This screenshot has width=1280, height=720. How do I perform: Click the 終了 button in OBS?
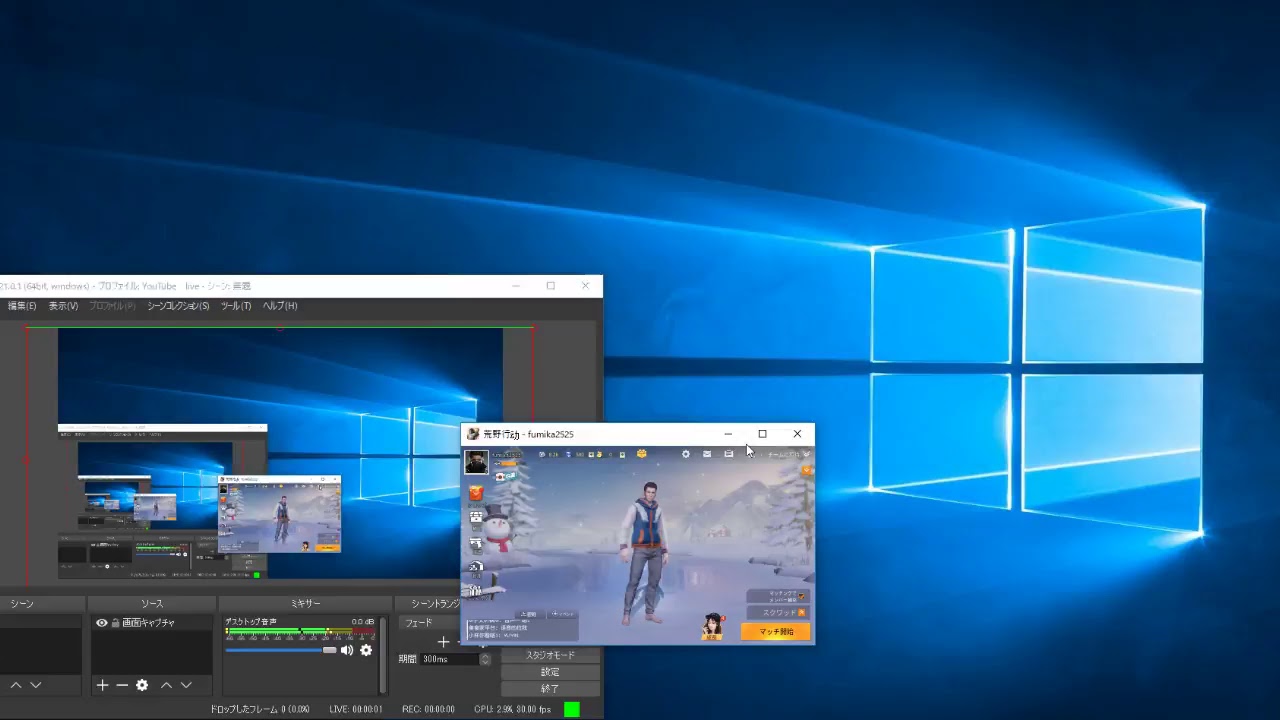point(551,688)
